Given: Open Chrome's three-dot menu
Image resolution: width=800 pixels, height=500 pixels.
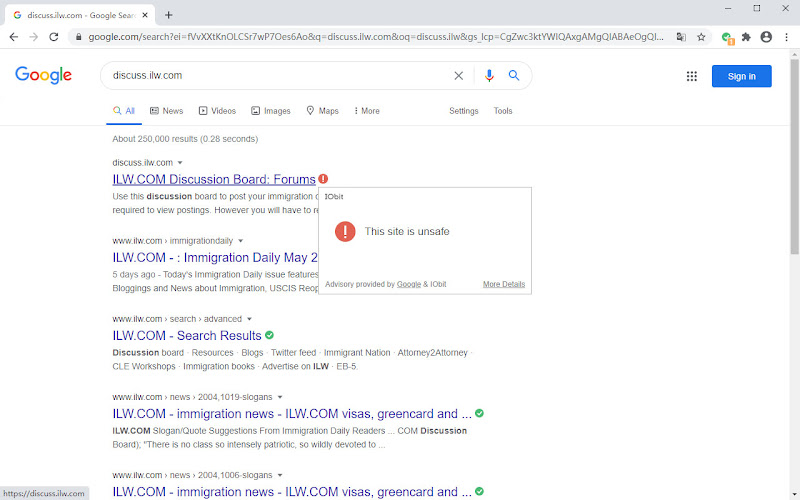Looking at the screenshot, I should [786, 37].
